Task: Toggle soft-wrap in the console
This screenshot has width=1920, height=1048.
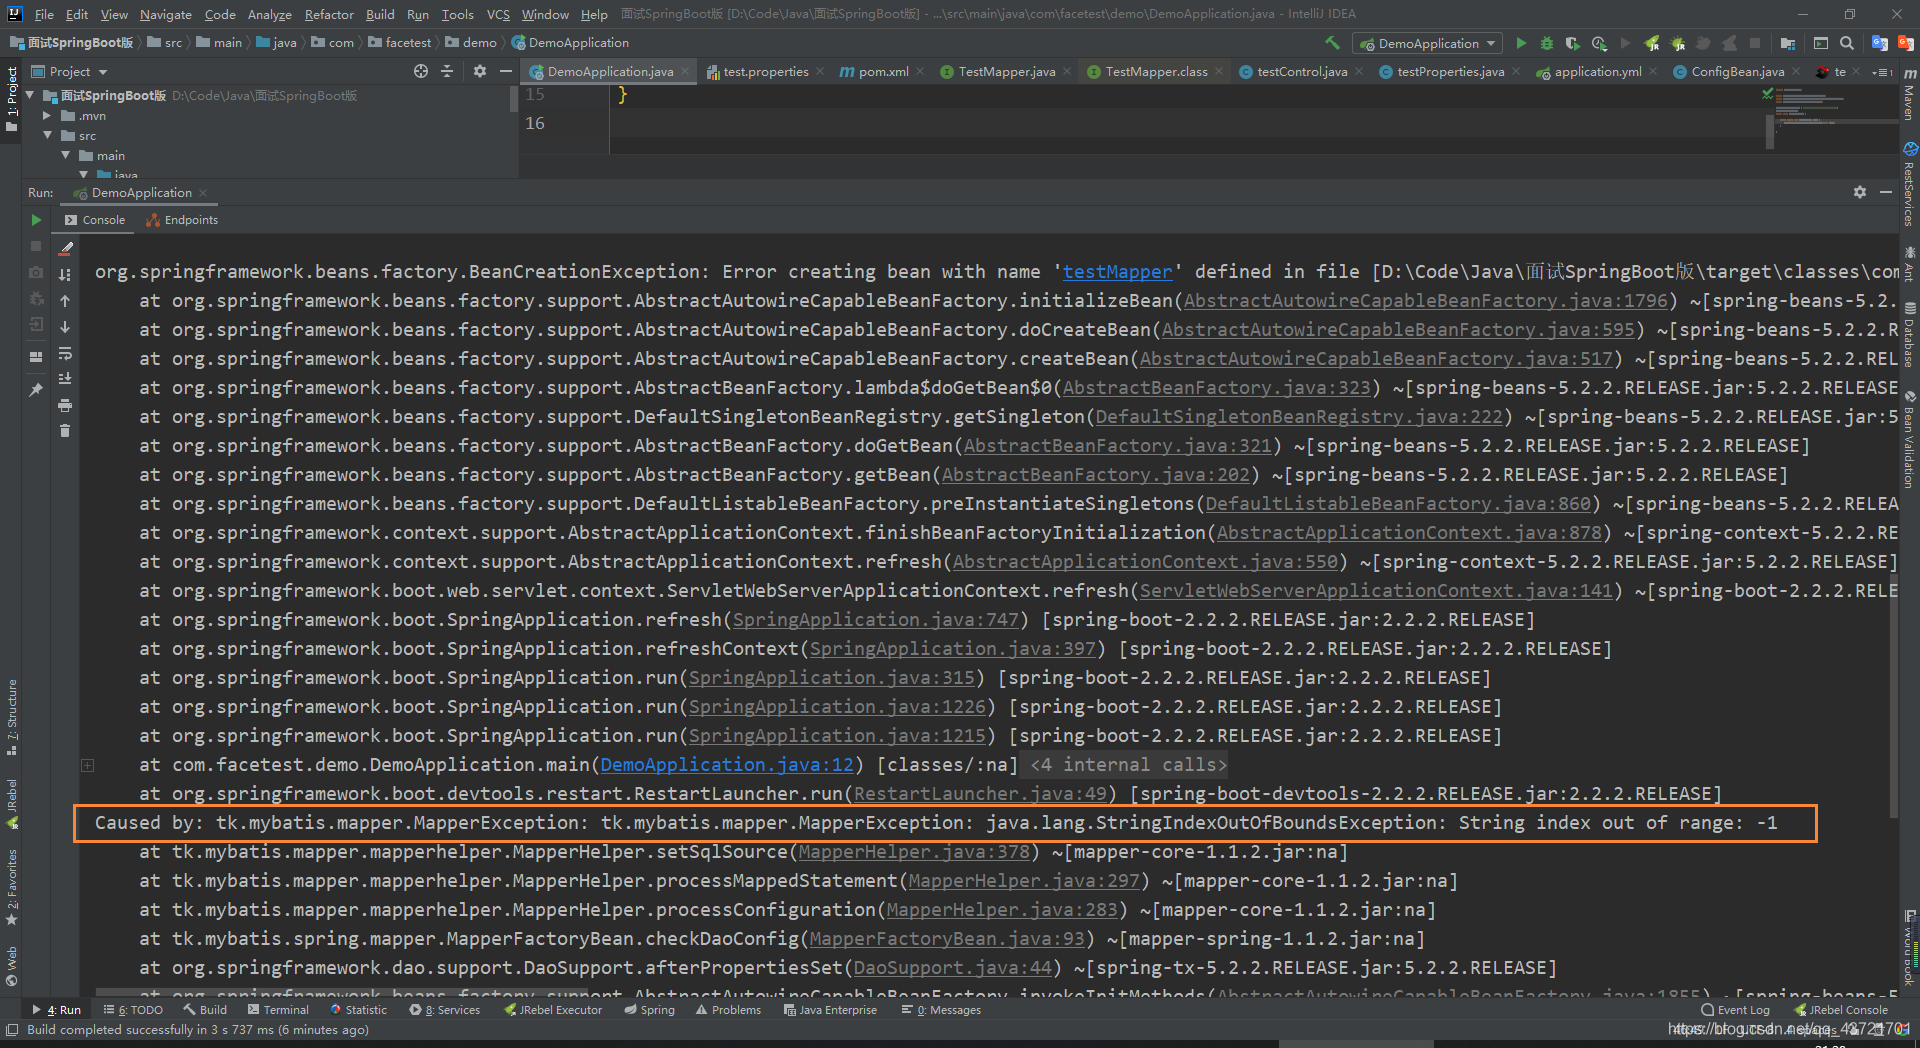Action: (x=65, y=353)
